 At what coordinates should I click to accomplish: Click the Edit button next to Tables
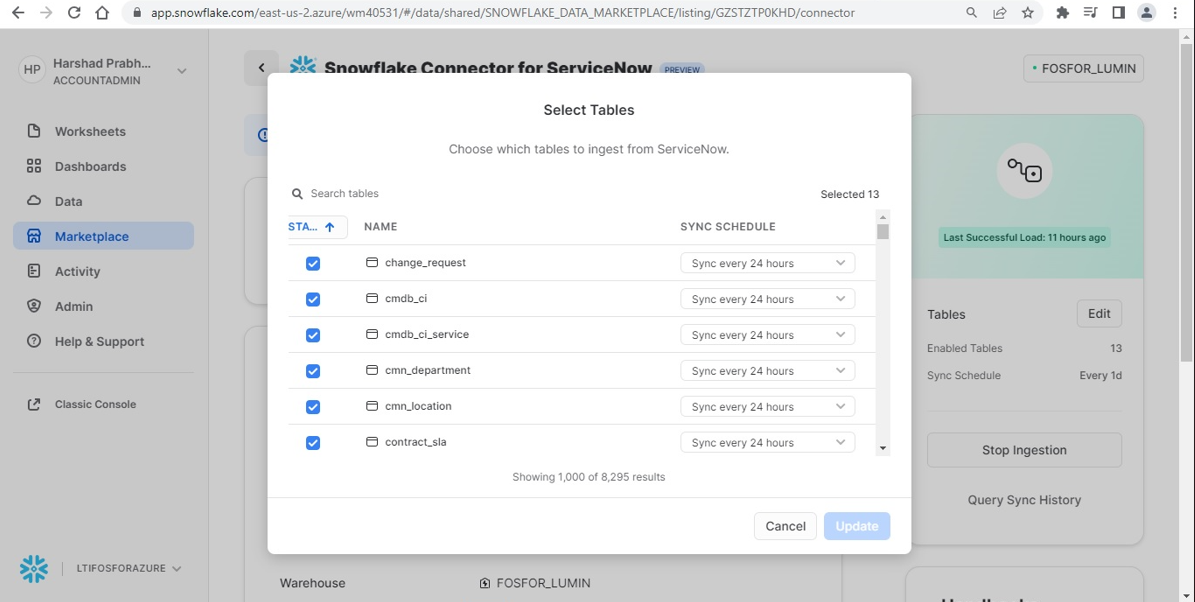pyautogui.click(x=1099, y=313)
